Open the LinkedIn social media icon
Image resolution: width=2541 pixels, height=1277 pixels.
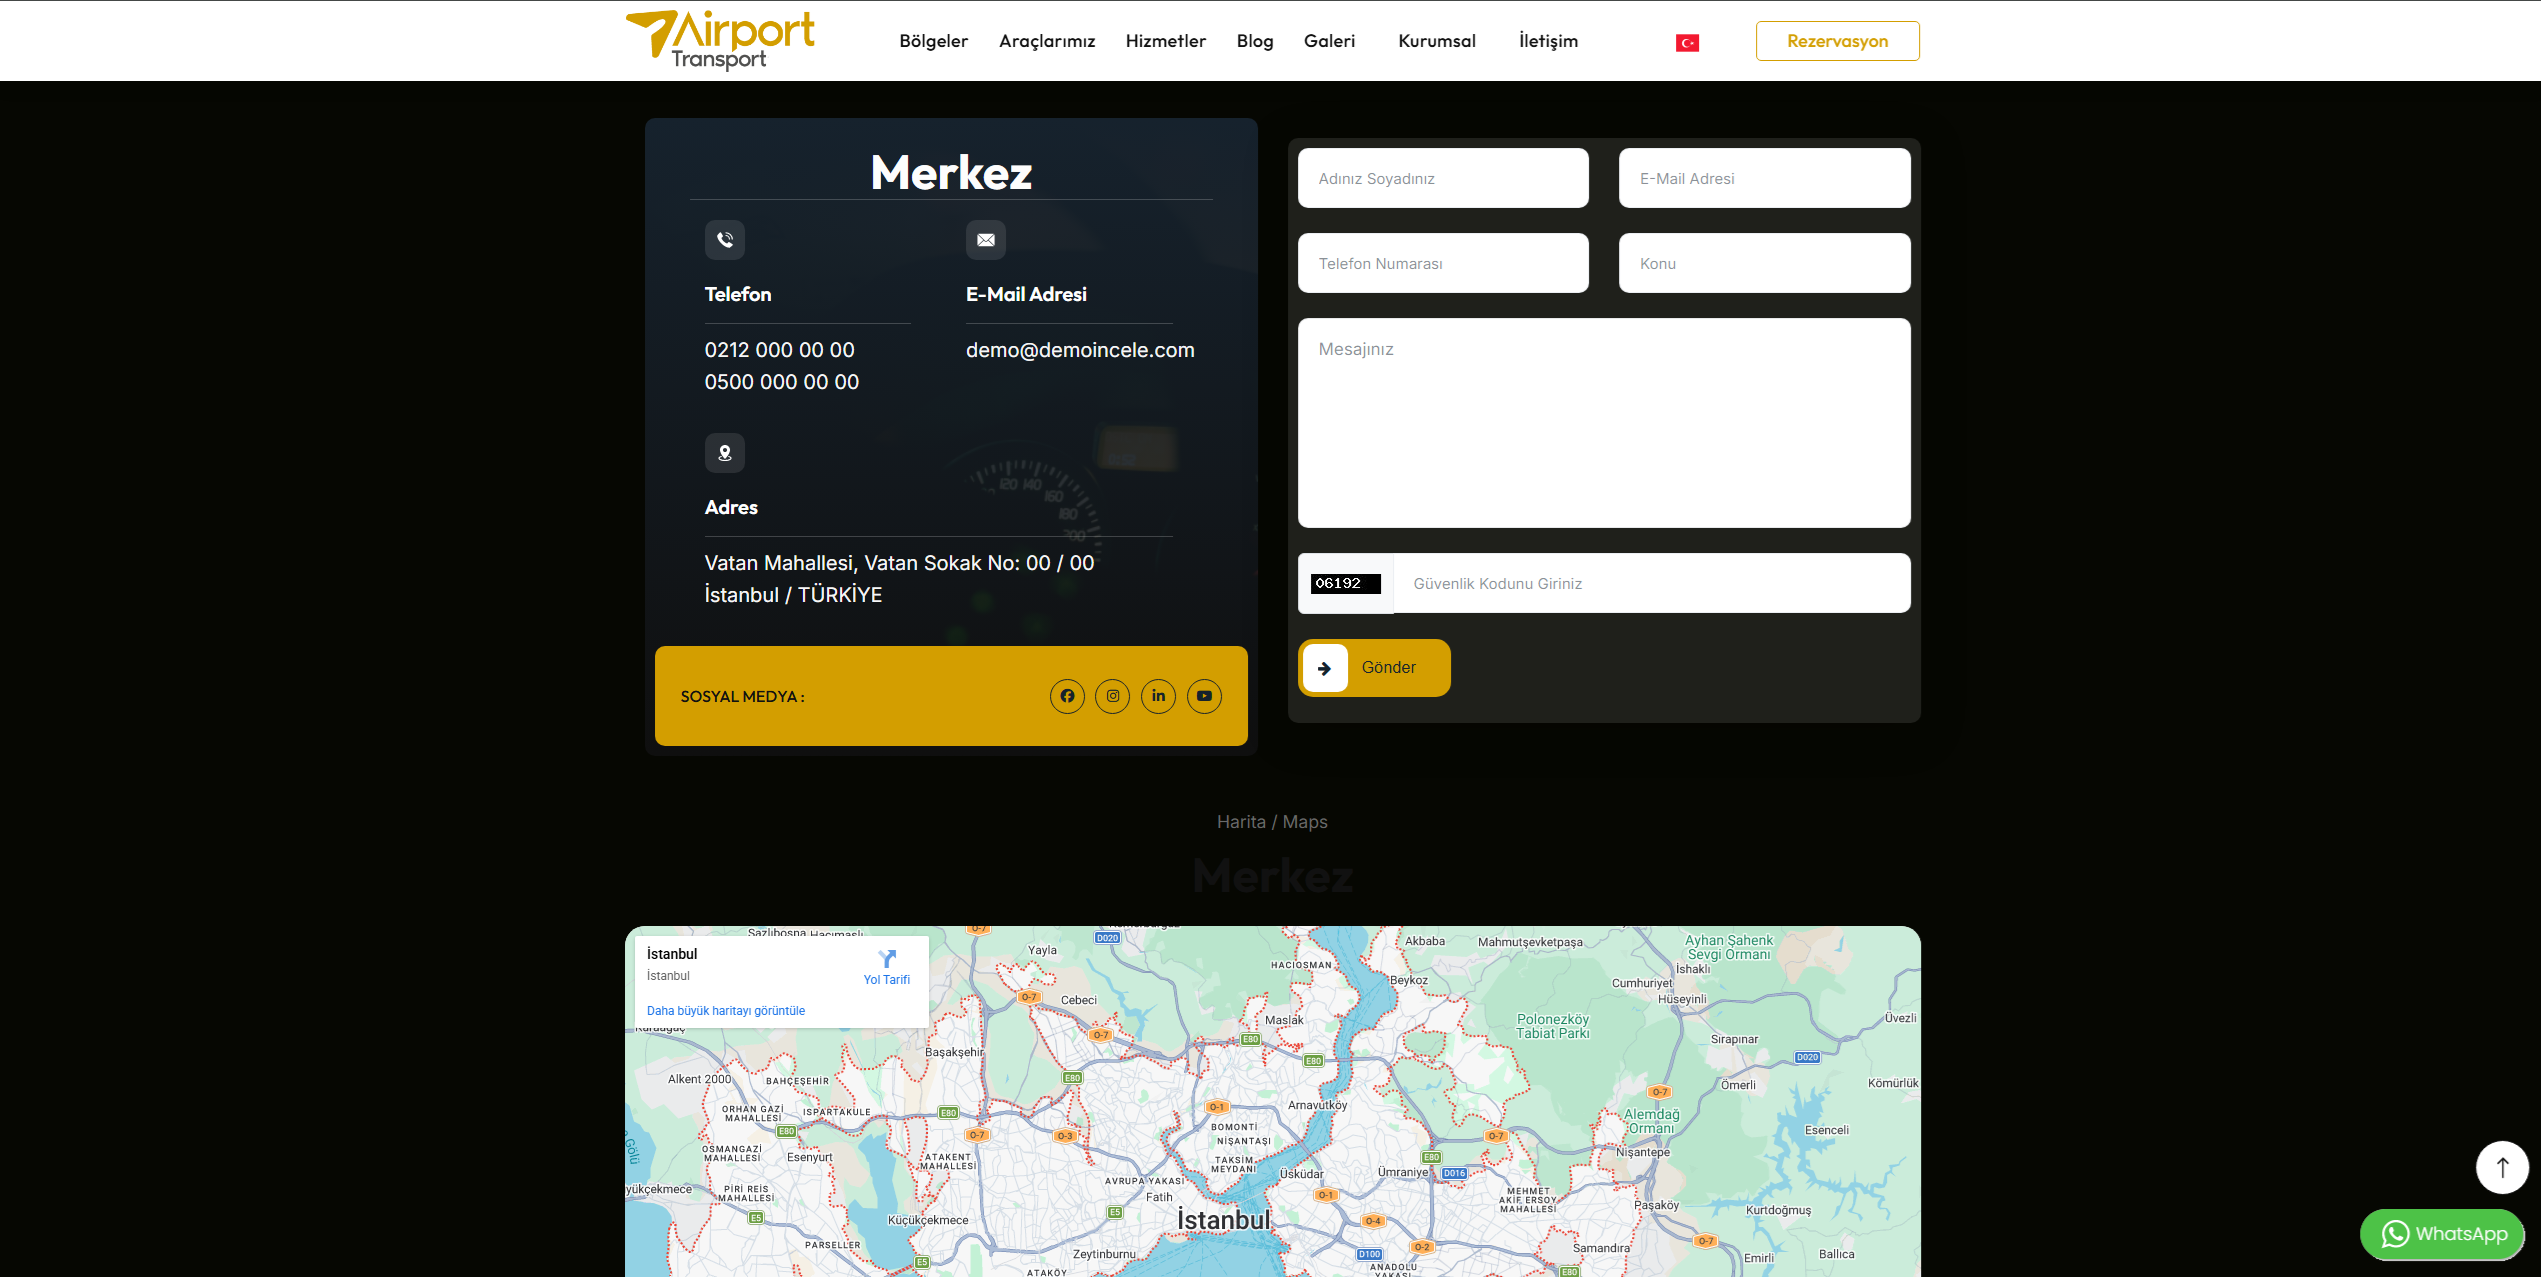(1158, 696)
